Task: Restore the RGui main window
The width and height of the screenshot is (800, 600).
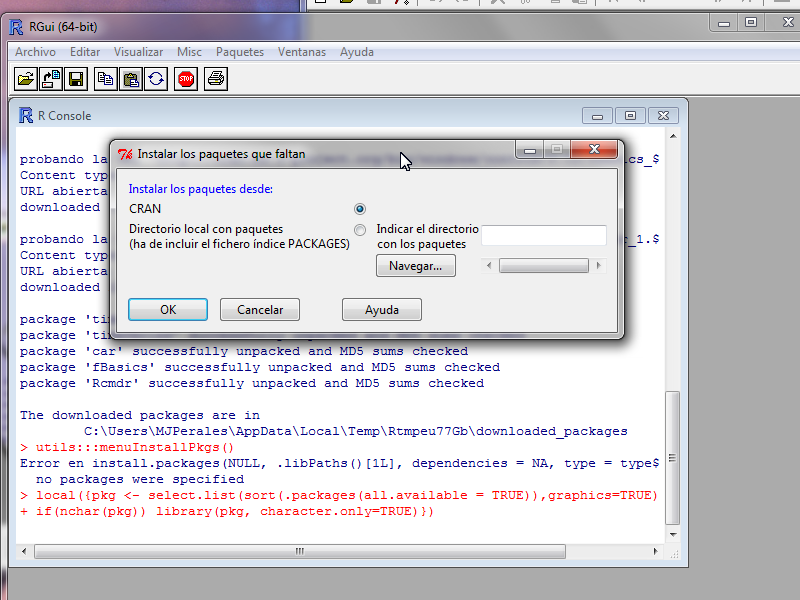Action: tap(751, 23)
